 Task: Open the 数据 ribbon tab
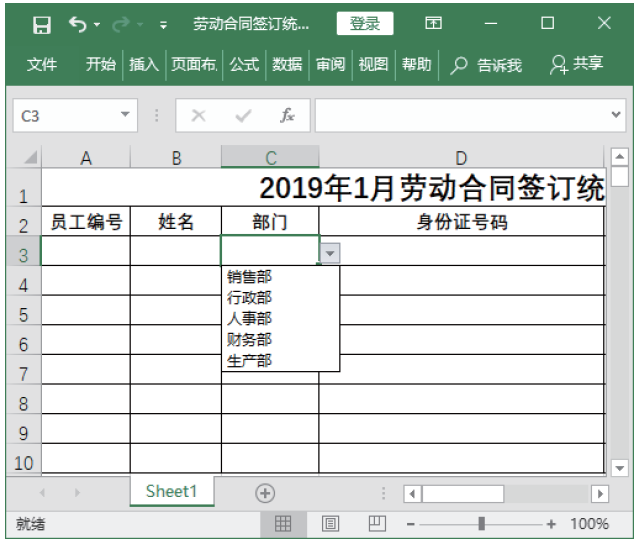pyautogui.click(x=287, y=64)
